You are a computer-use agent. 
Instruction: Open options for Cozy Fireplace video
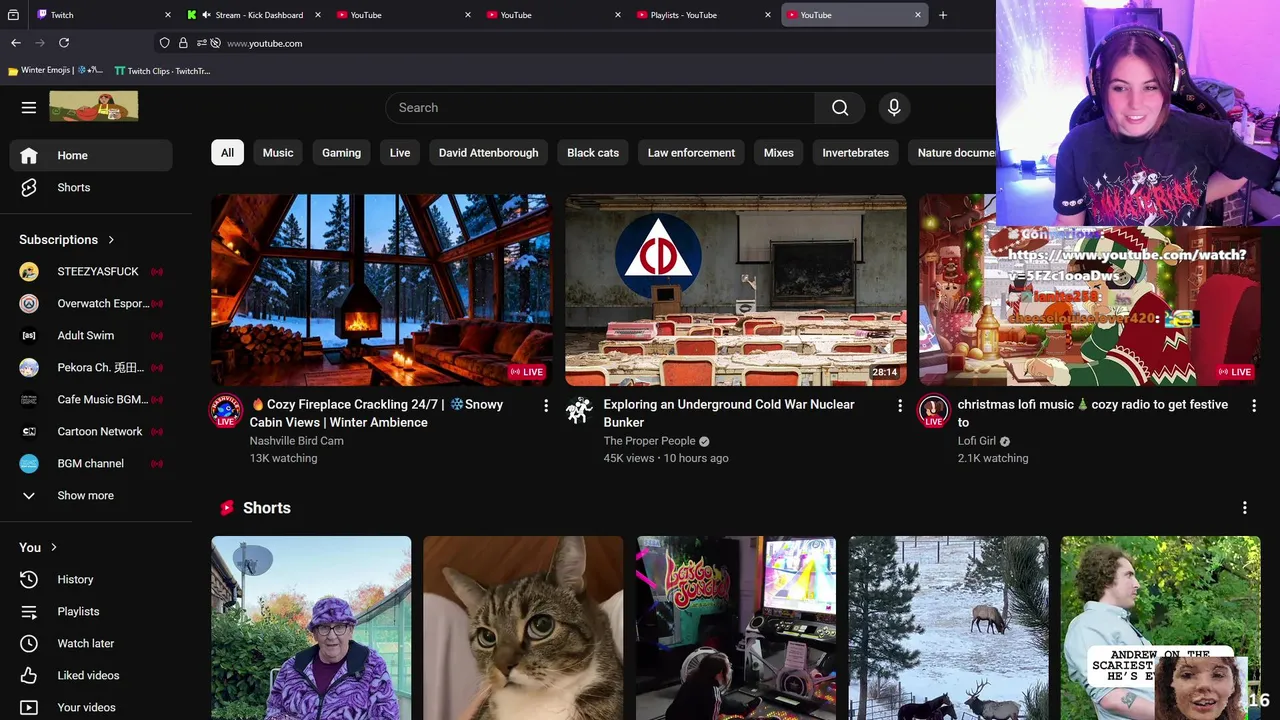[546, 405]
